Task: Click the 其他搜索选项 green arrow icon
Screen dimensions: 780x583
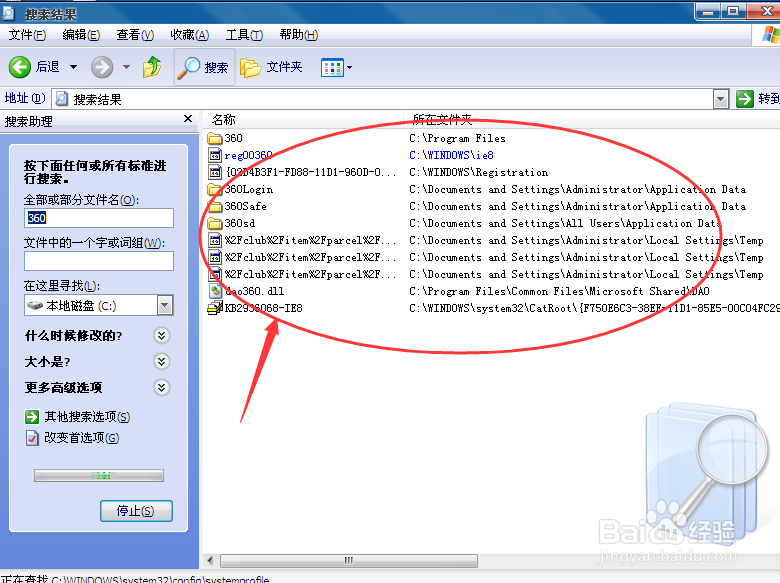Action: click(32, 417)
